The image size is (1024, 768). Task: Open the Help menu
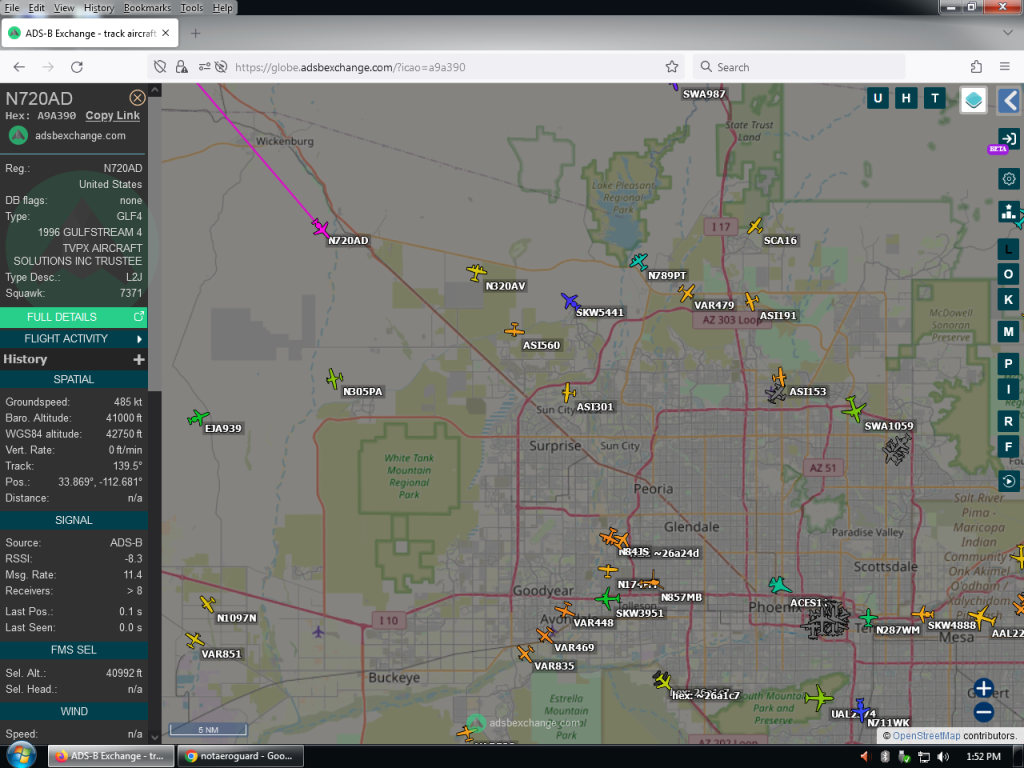coord(222,8)
